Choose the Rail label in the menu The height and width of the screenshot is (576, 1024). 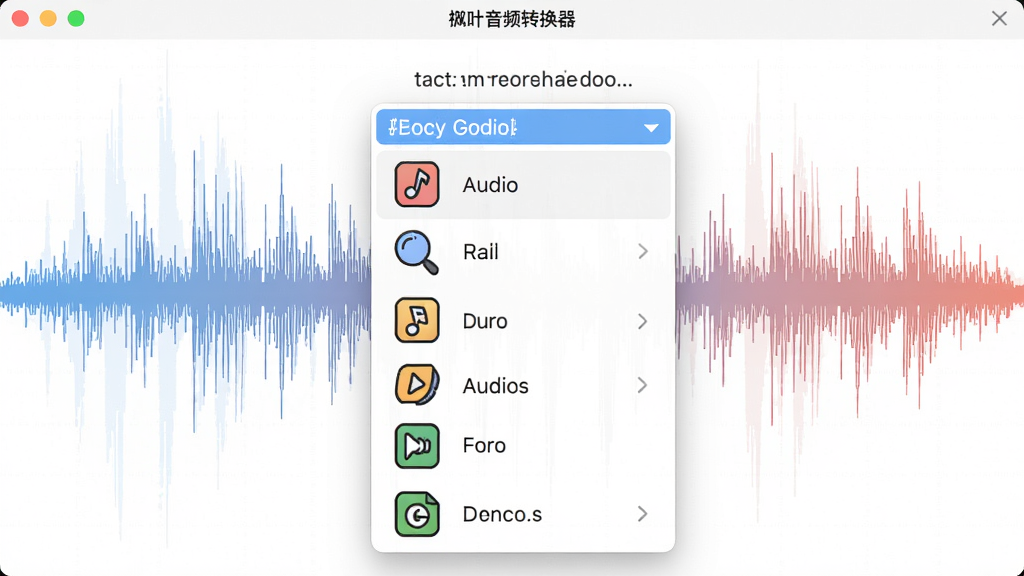481,251
